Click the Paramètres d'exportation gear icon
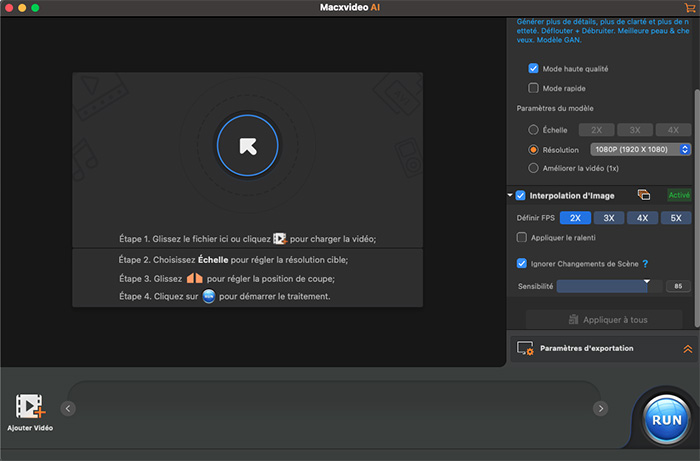 (525, 348)
